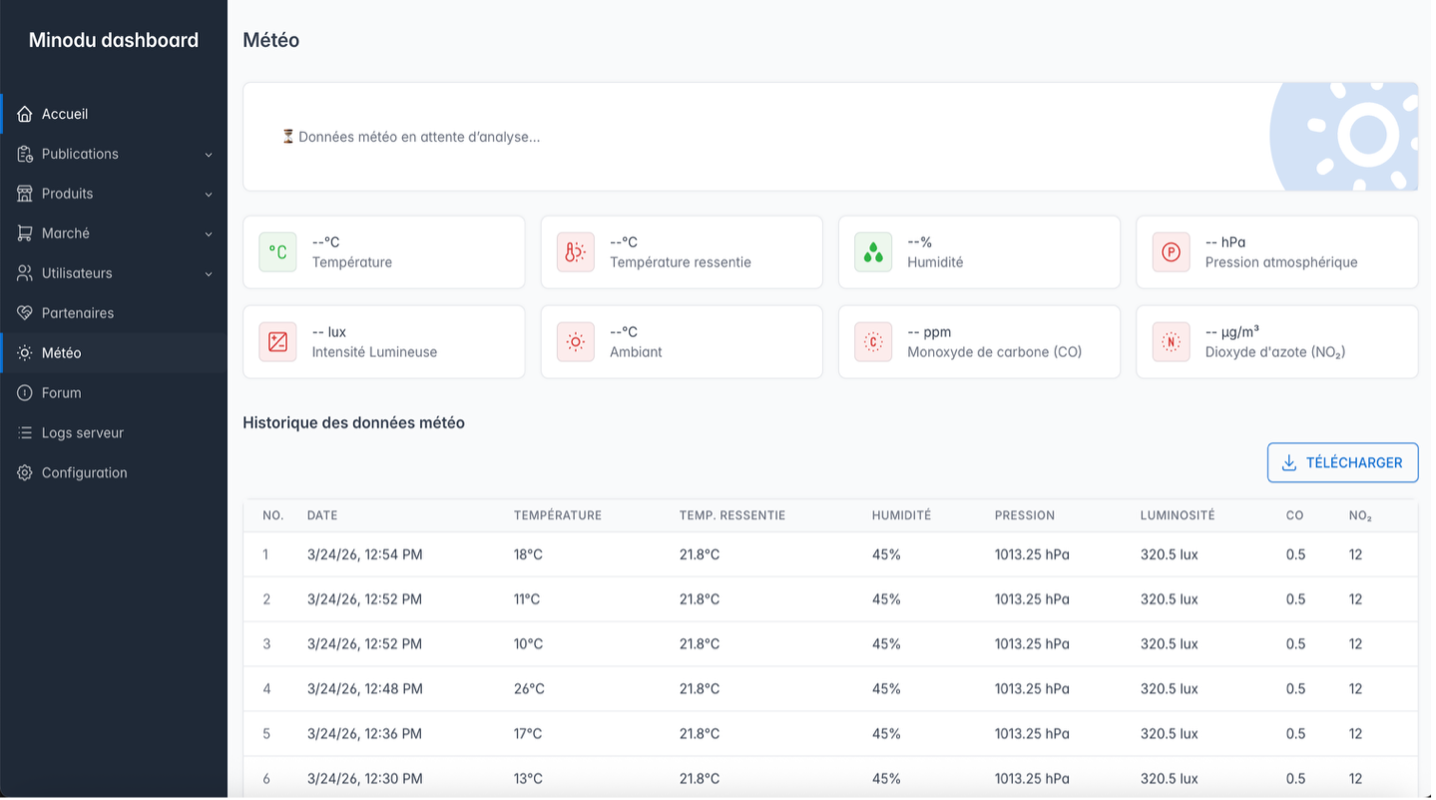Click the Publications clipboard icon
The image size is (1436, 800).
click(25, 154)
